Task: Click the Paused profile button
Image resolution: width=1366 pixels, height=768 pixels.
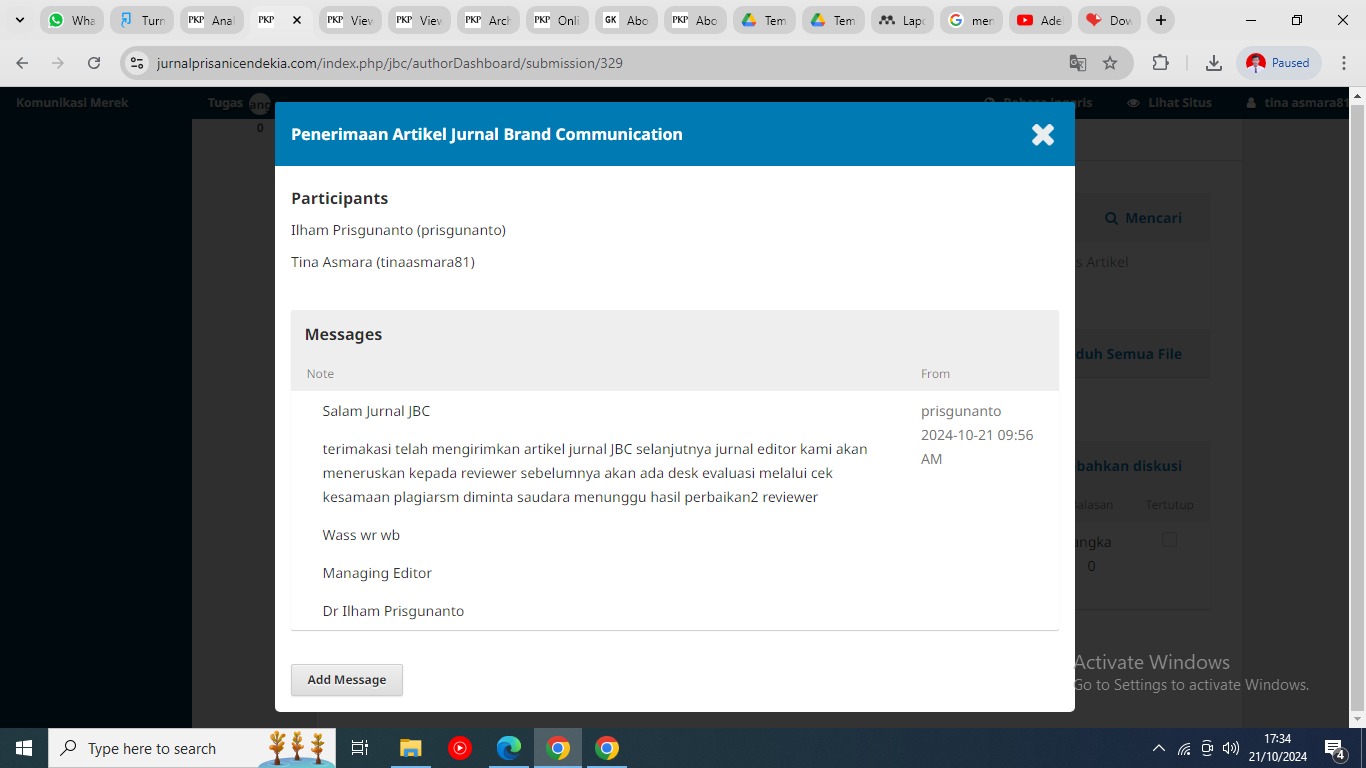Action: click(x=1279, y=63)
